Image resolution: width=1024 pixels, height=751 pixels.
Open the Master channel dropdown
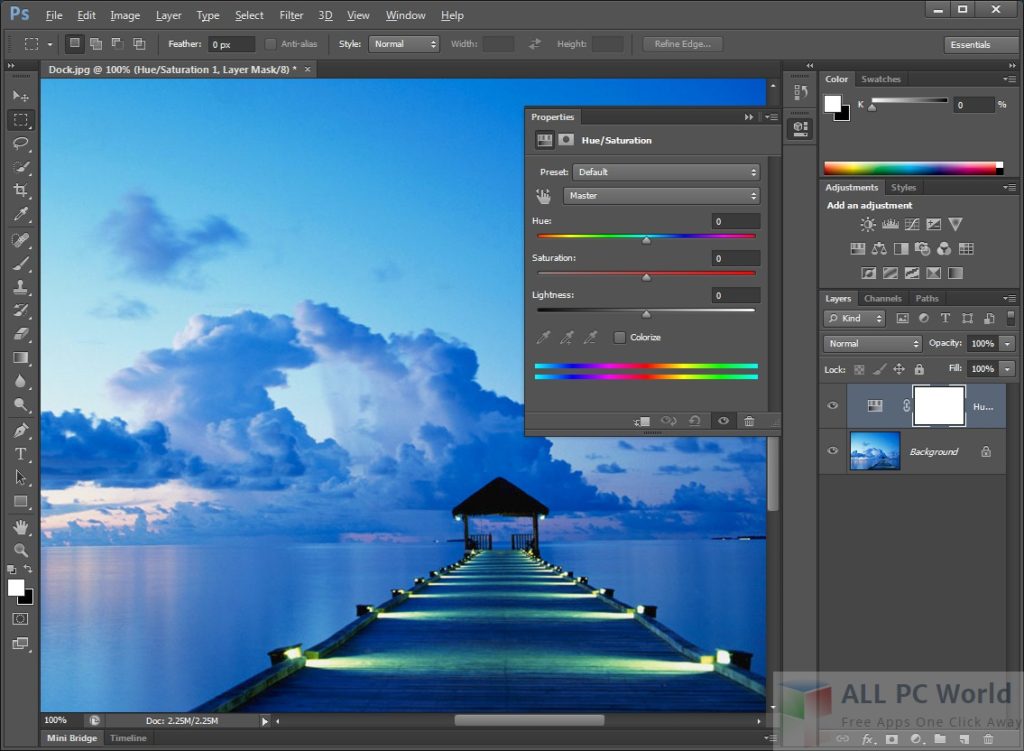[x=661, y=196]
